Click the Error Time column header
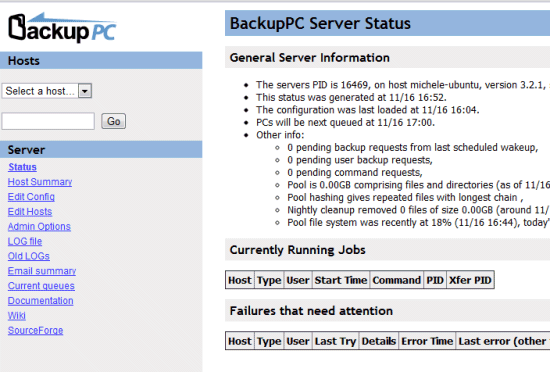Screen dimensions: 550x372 point(427,341)
